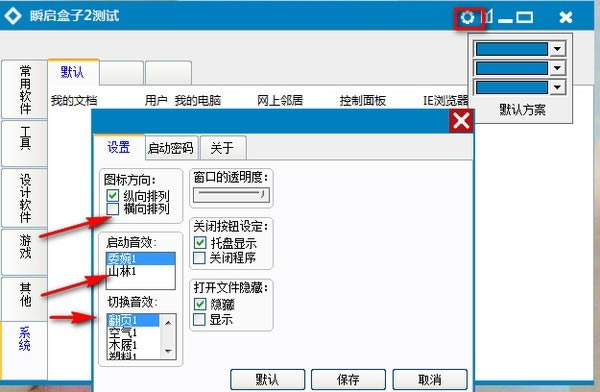
Task: Click 默认 button in settings dialog
Action: (267, 379)
